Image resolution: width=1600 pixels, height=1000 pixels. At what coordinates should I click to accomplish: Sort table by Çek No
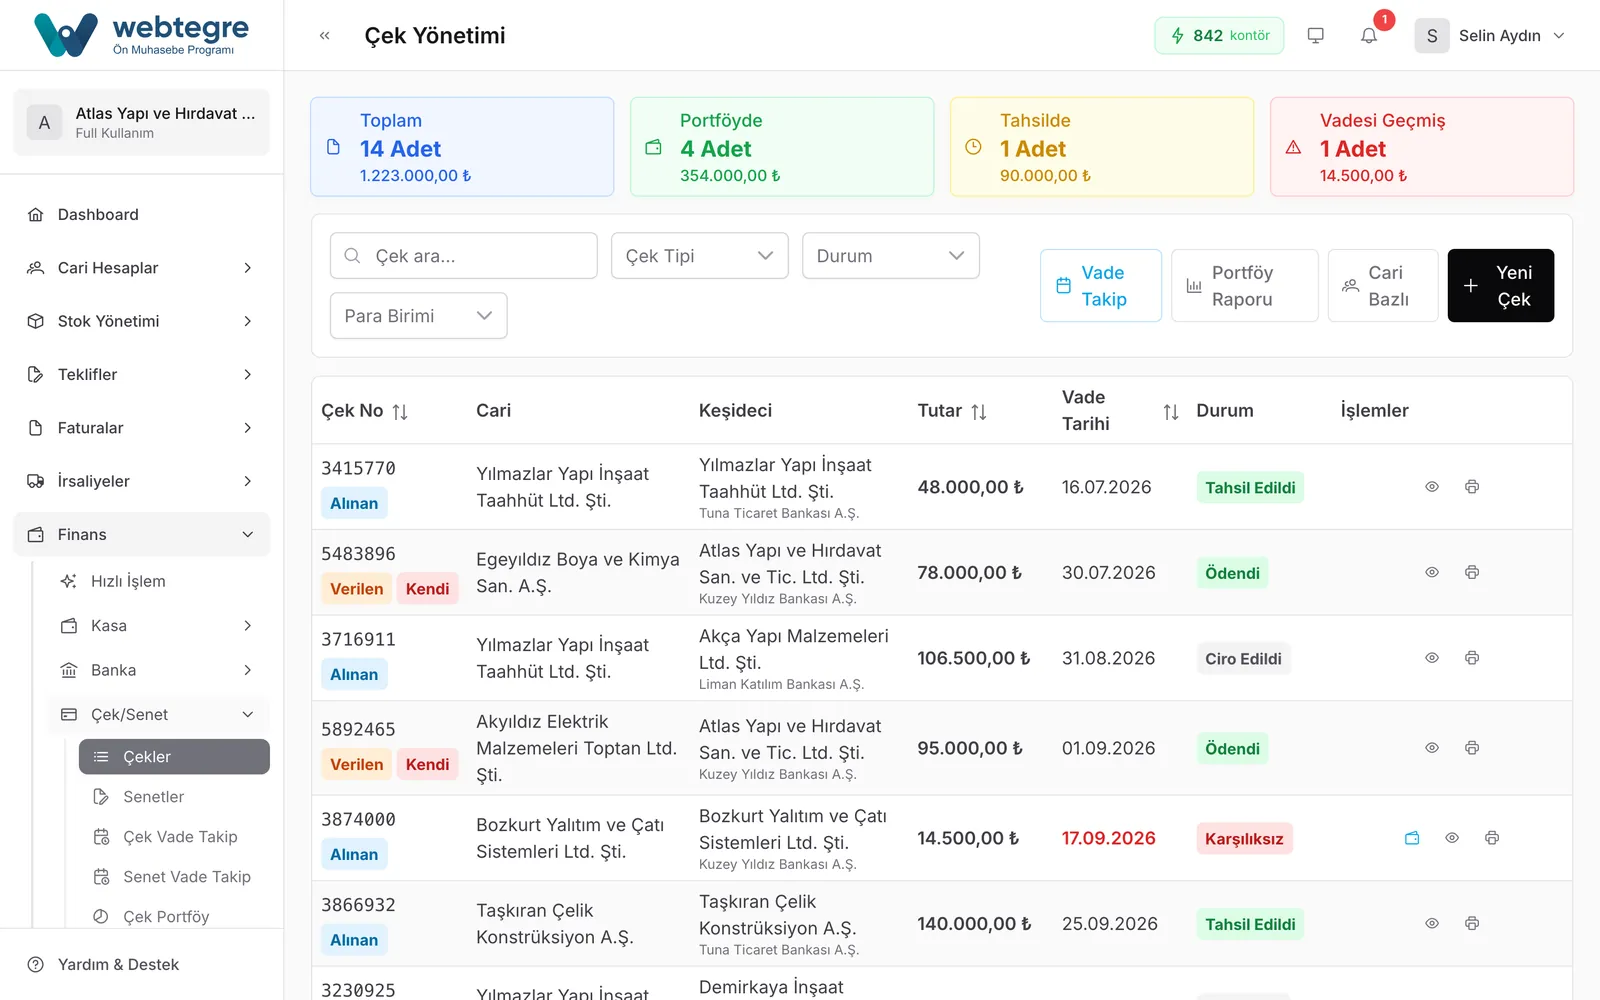(x=400, y=412)
